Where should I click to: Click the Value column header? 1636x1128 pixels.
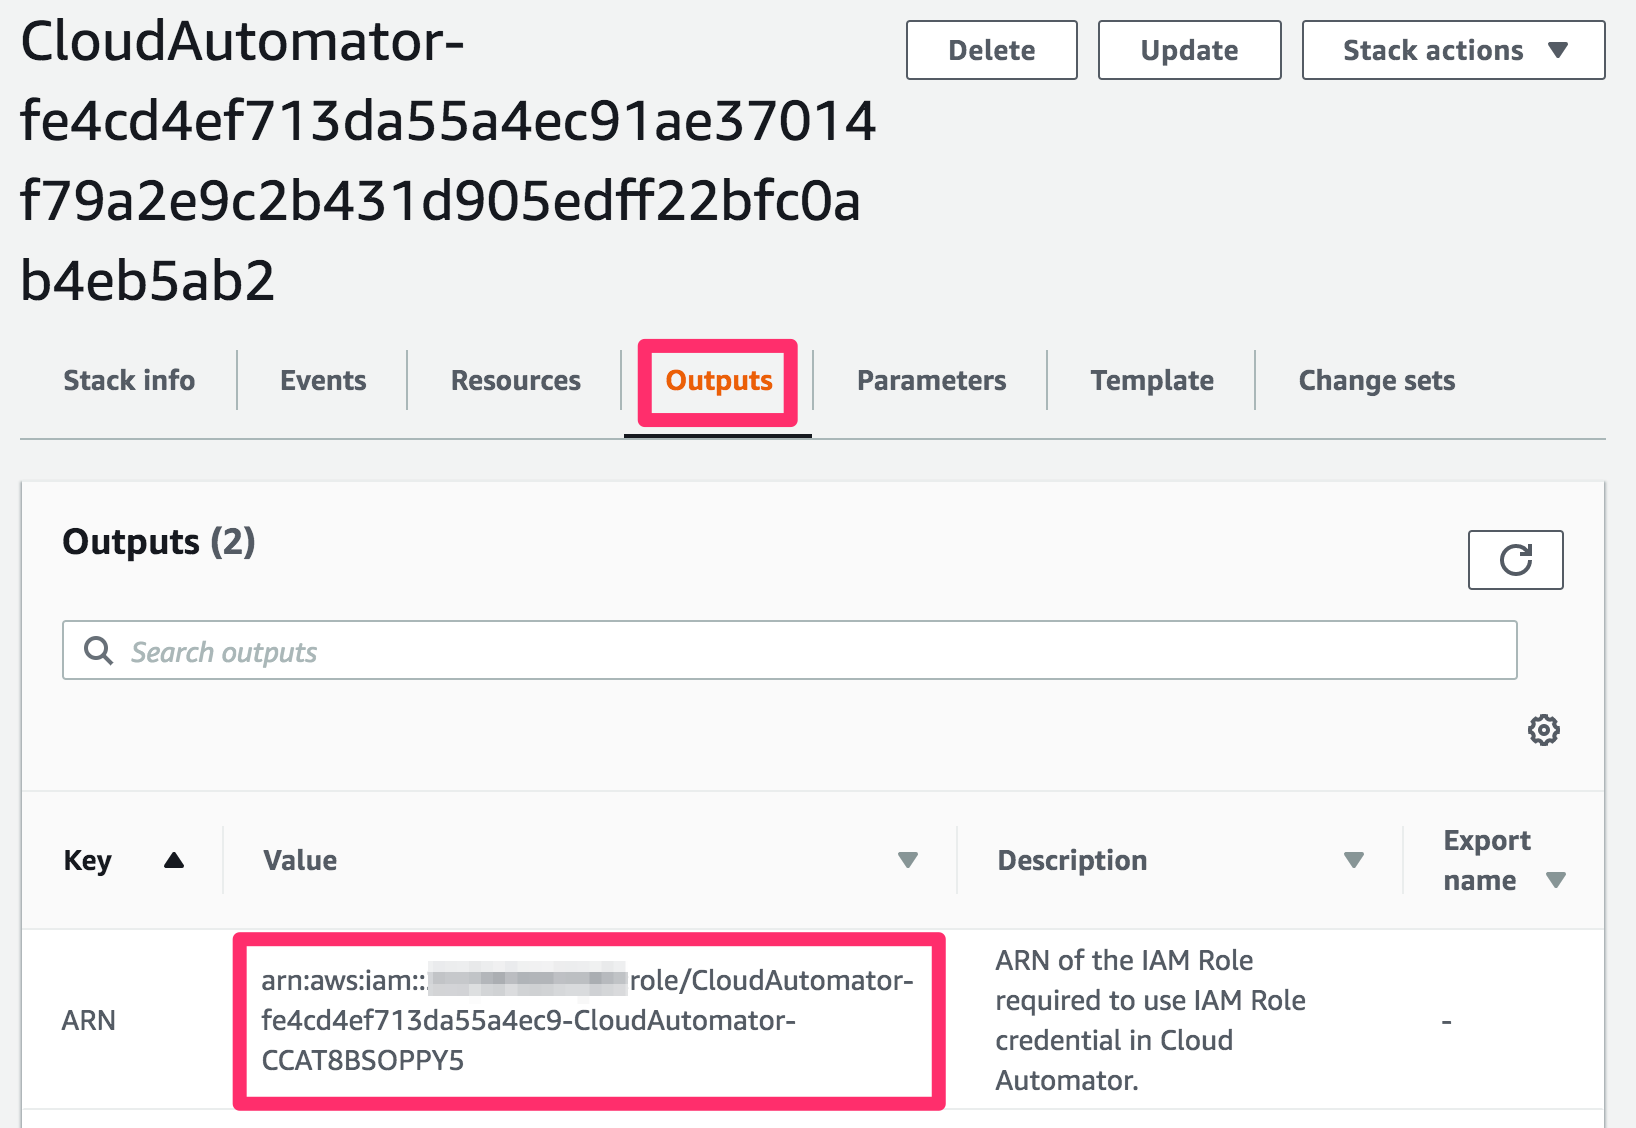[300, 860]
